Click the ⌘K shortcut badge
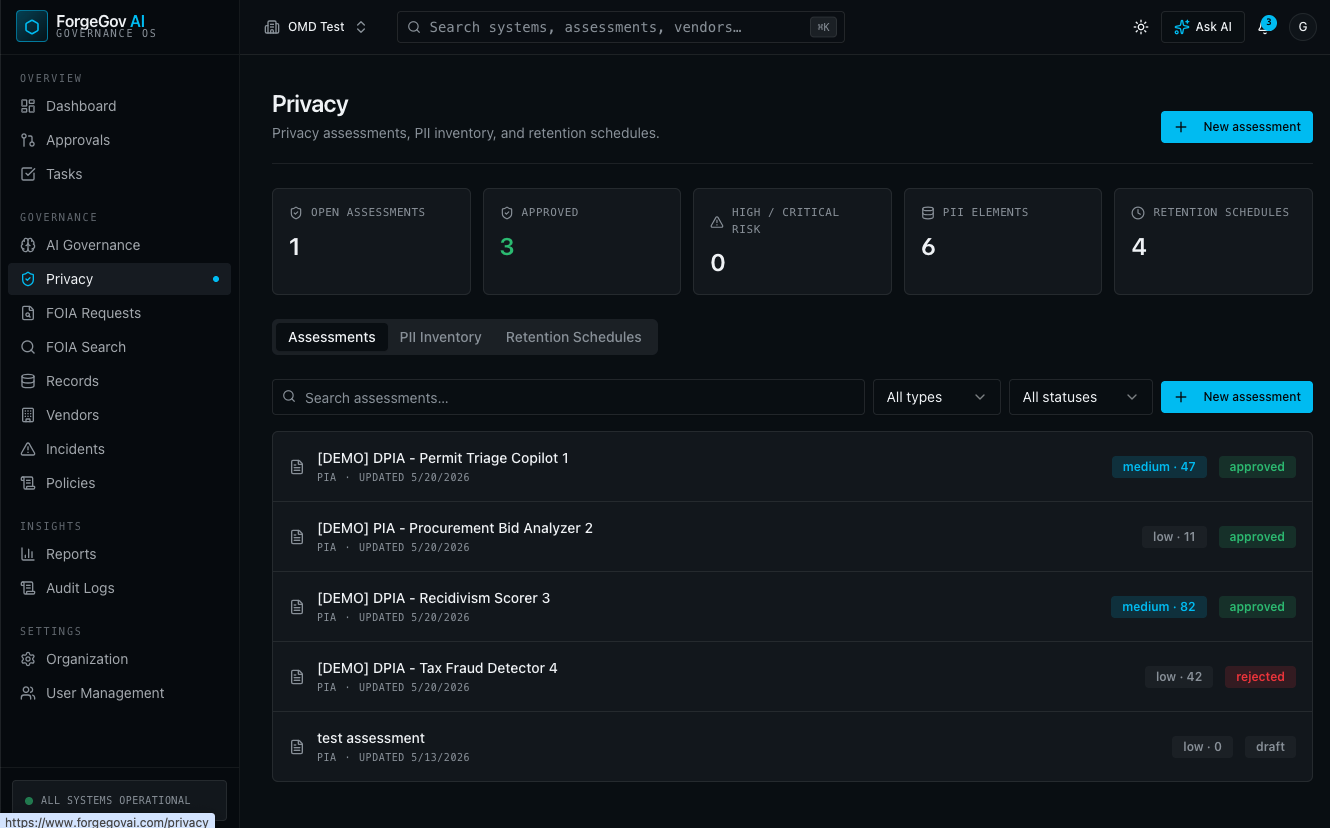The height and width of the screenshot is (828, 1330). [823, 27]
